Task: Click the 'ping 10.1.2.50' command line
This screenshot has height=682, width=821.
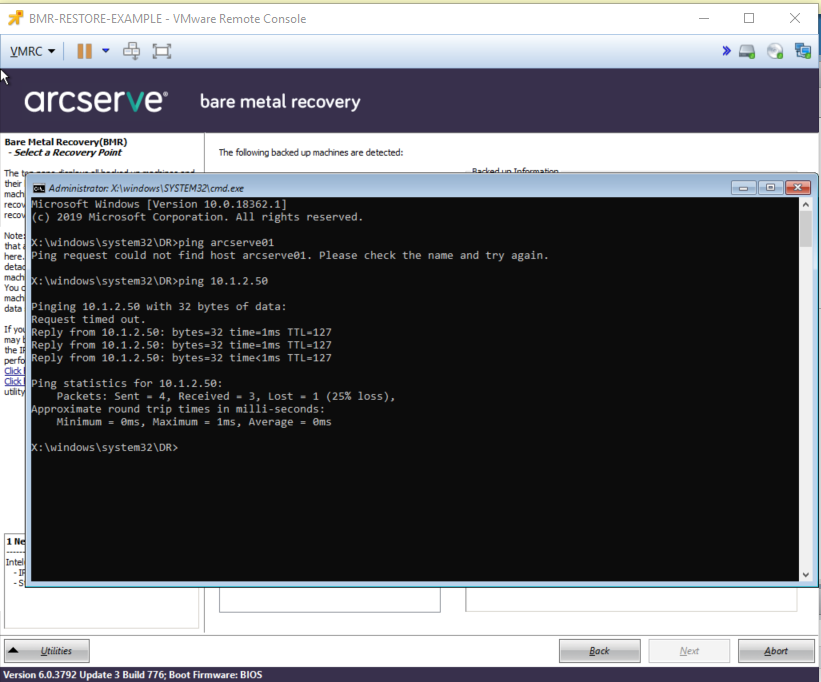Action: coord(149,281)
